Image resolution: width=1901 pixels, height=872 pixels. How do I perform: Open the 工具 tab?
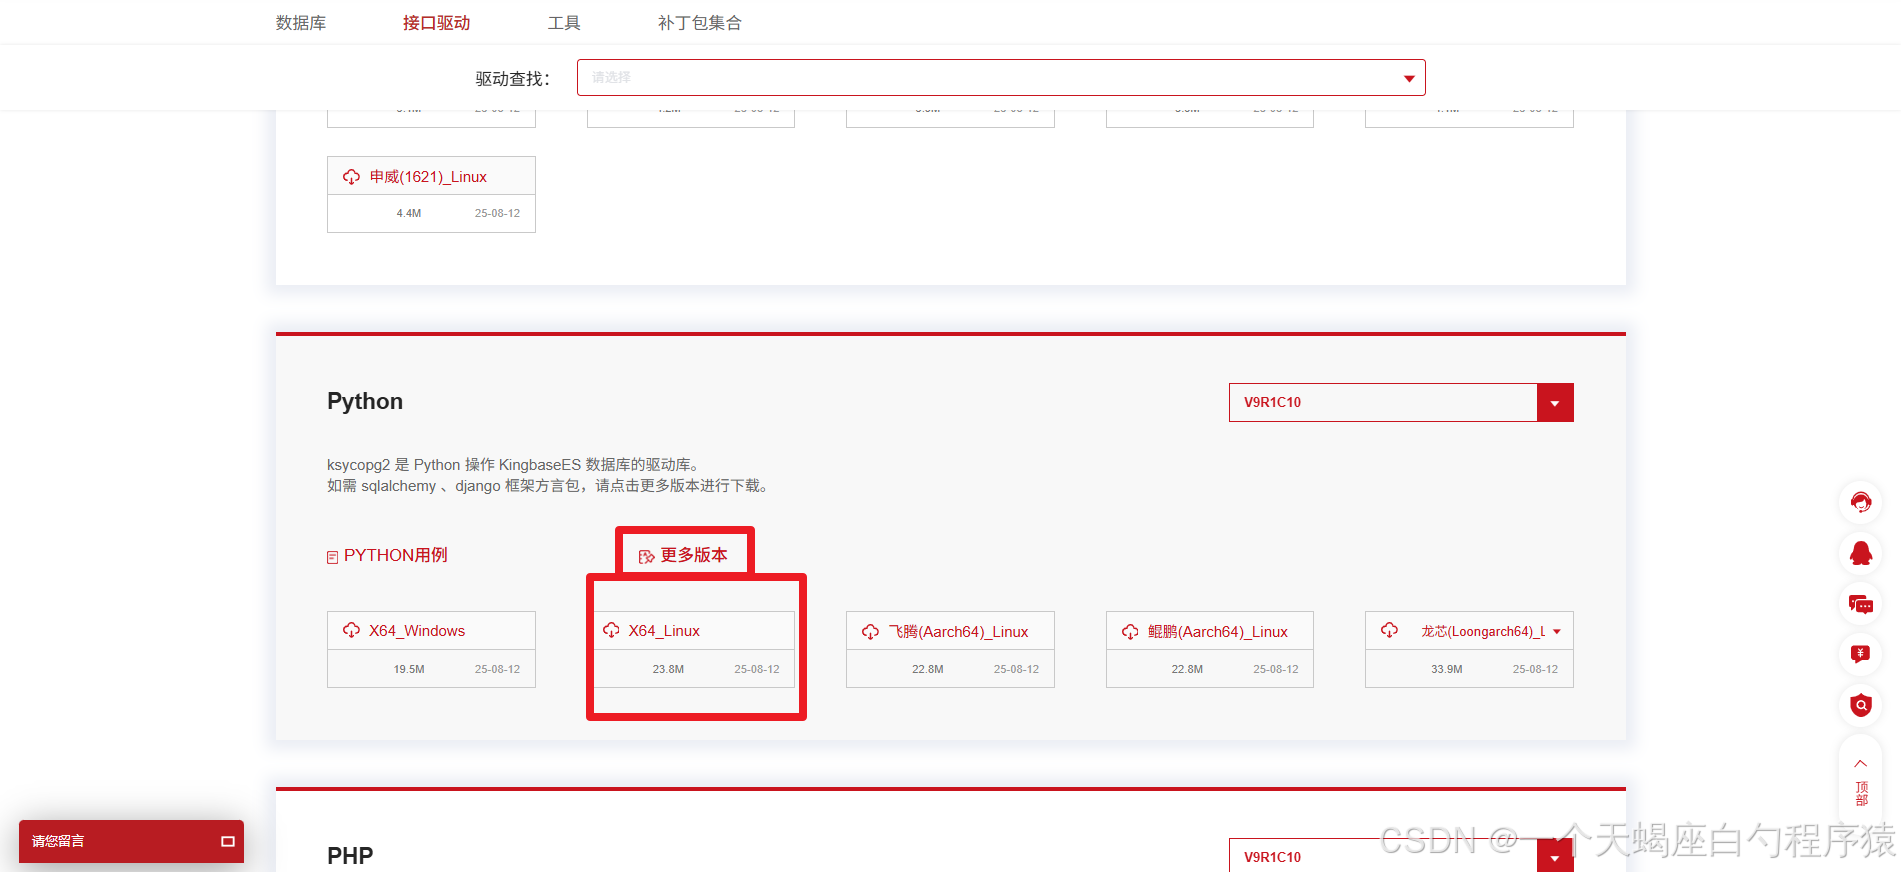pos(564,23)
